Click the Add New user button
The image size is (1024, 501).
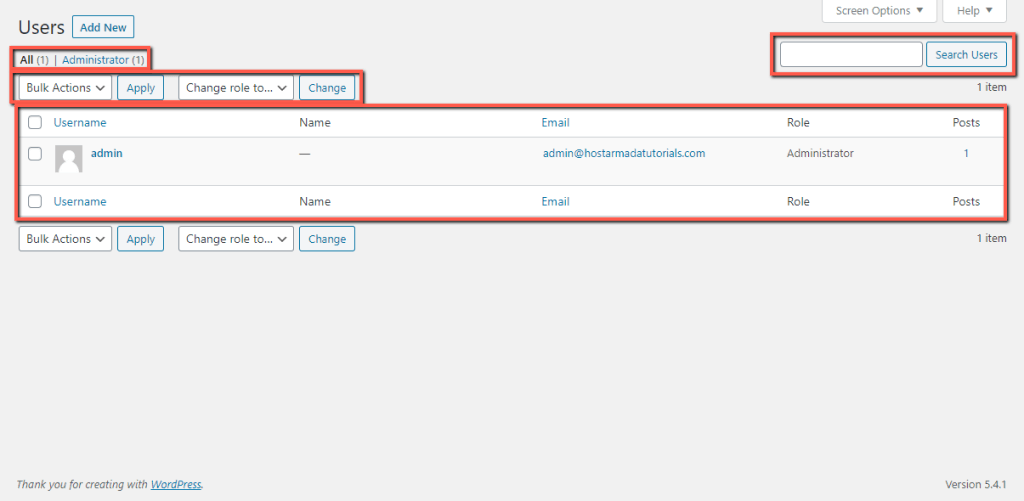(x=103, y=27)
